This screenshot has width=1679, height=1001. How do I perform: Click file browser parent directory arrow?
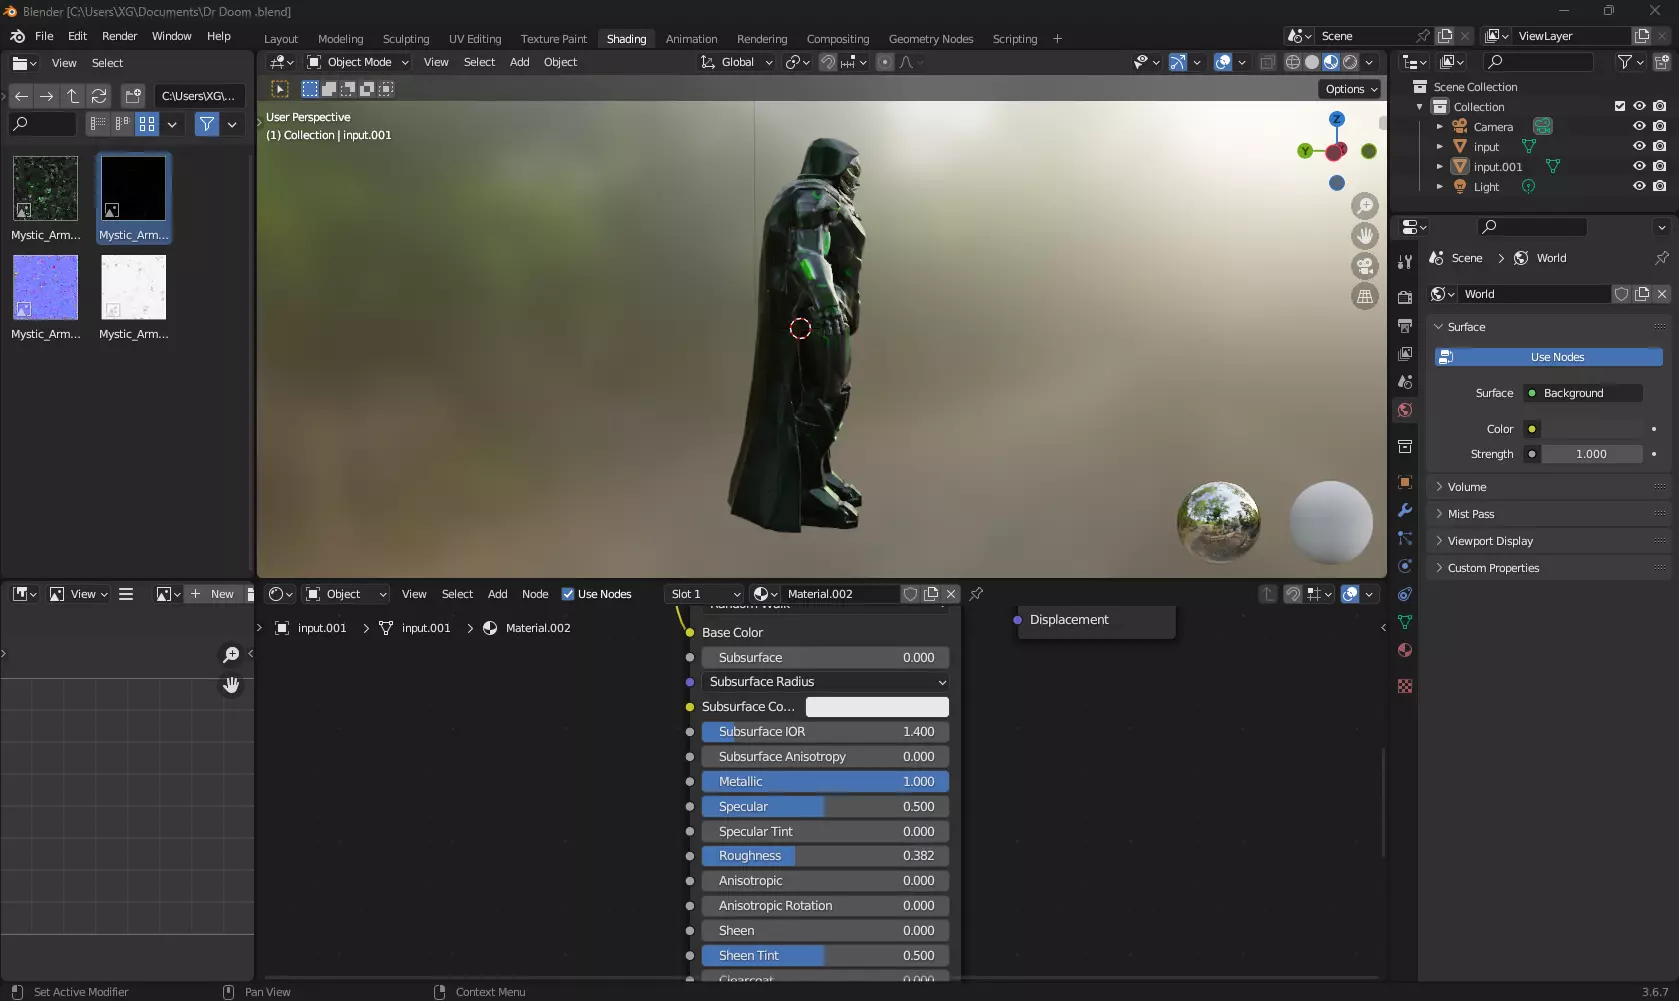[x=73, y=96]
